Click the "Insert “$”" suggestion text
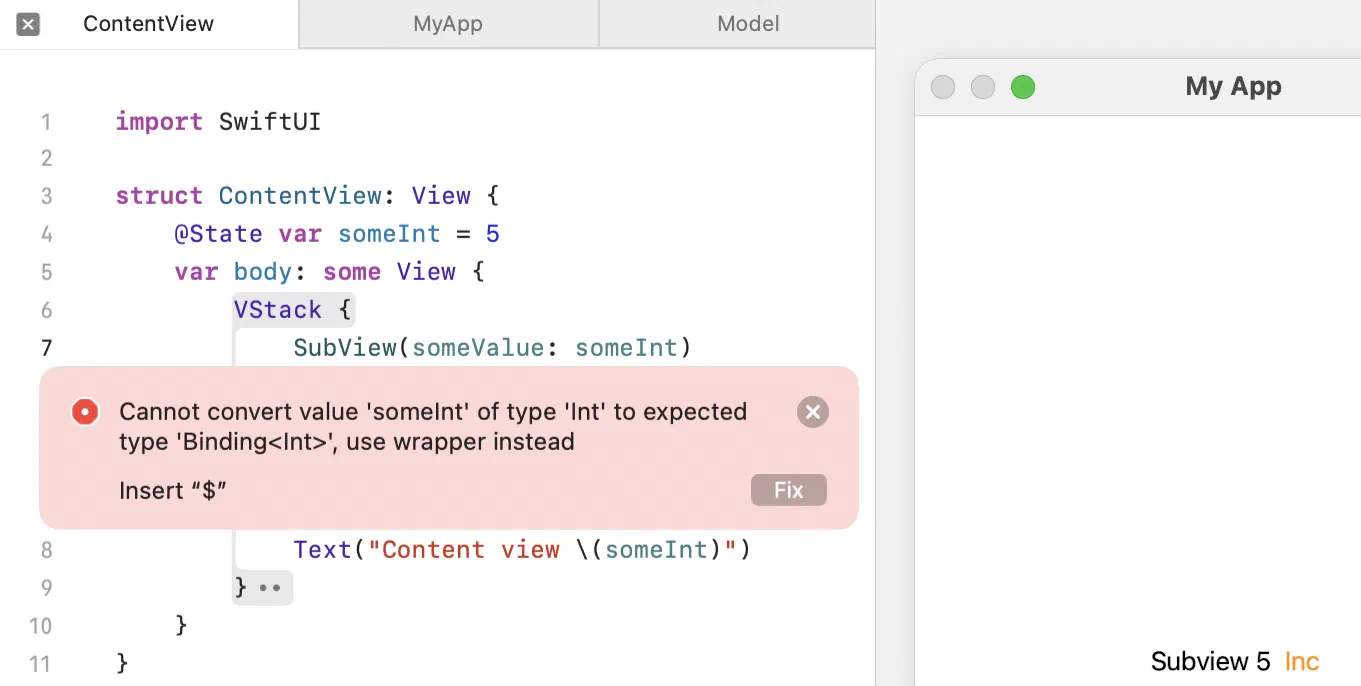This screenshot has height=686, width=1361. click(x=174, y=490)
